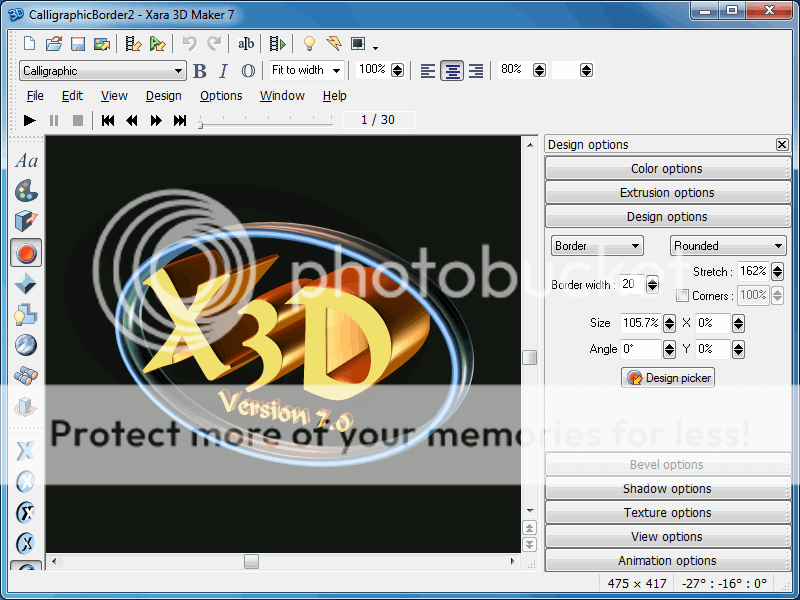Click the open file folder icon
800x600 pixels.
tap(54, 44)
